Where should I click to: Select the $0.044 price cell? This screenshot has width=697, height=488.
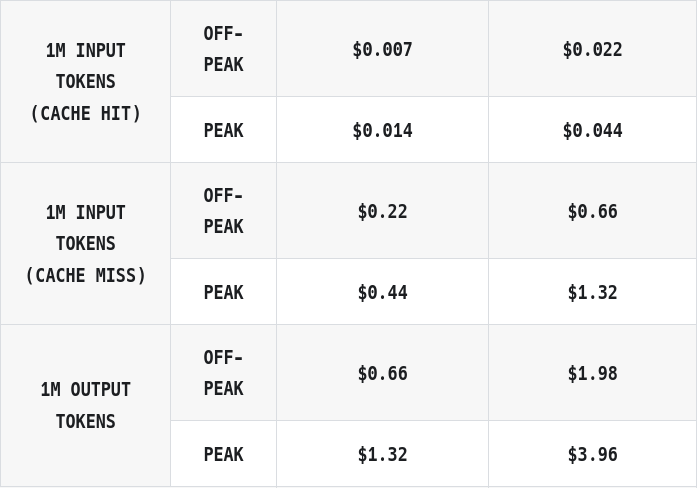593,130
